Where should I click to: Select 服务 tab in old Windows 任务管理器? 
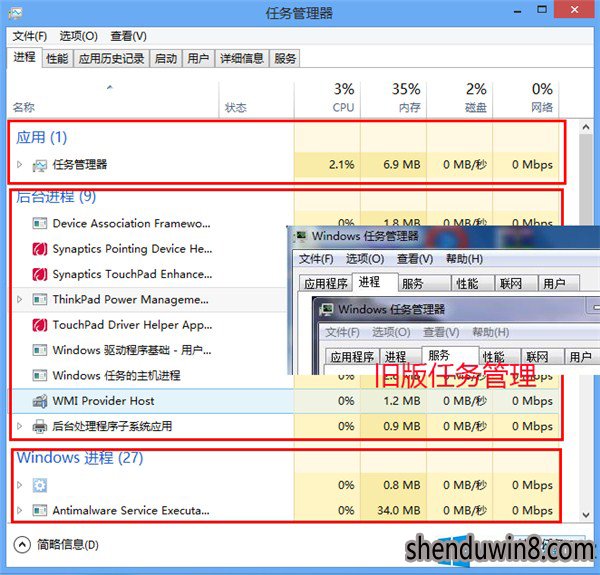tap(424, 283)
